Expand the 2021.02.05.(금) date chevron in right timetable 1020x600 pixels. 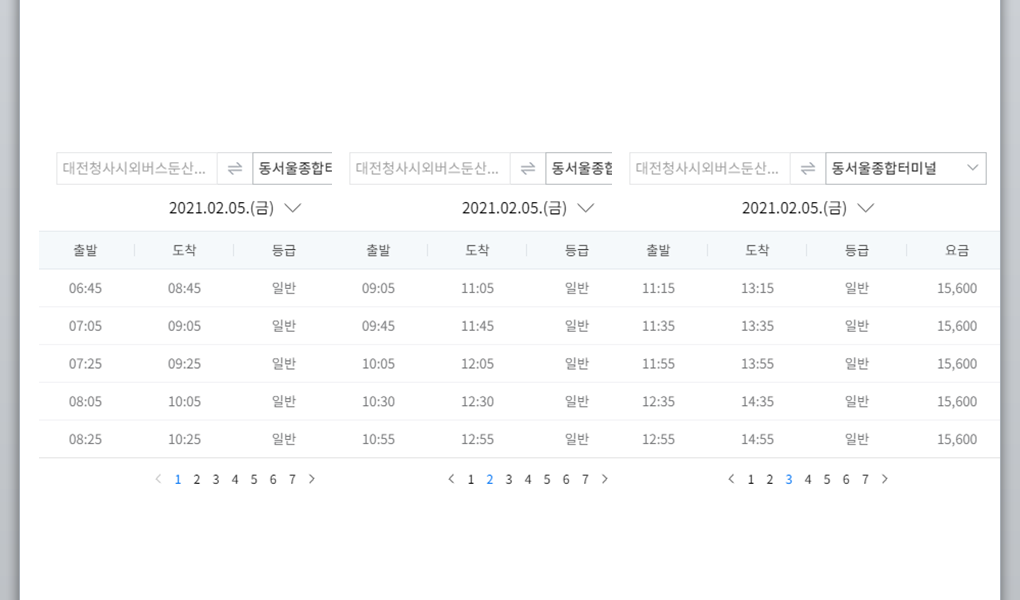[x=866, y=208]
